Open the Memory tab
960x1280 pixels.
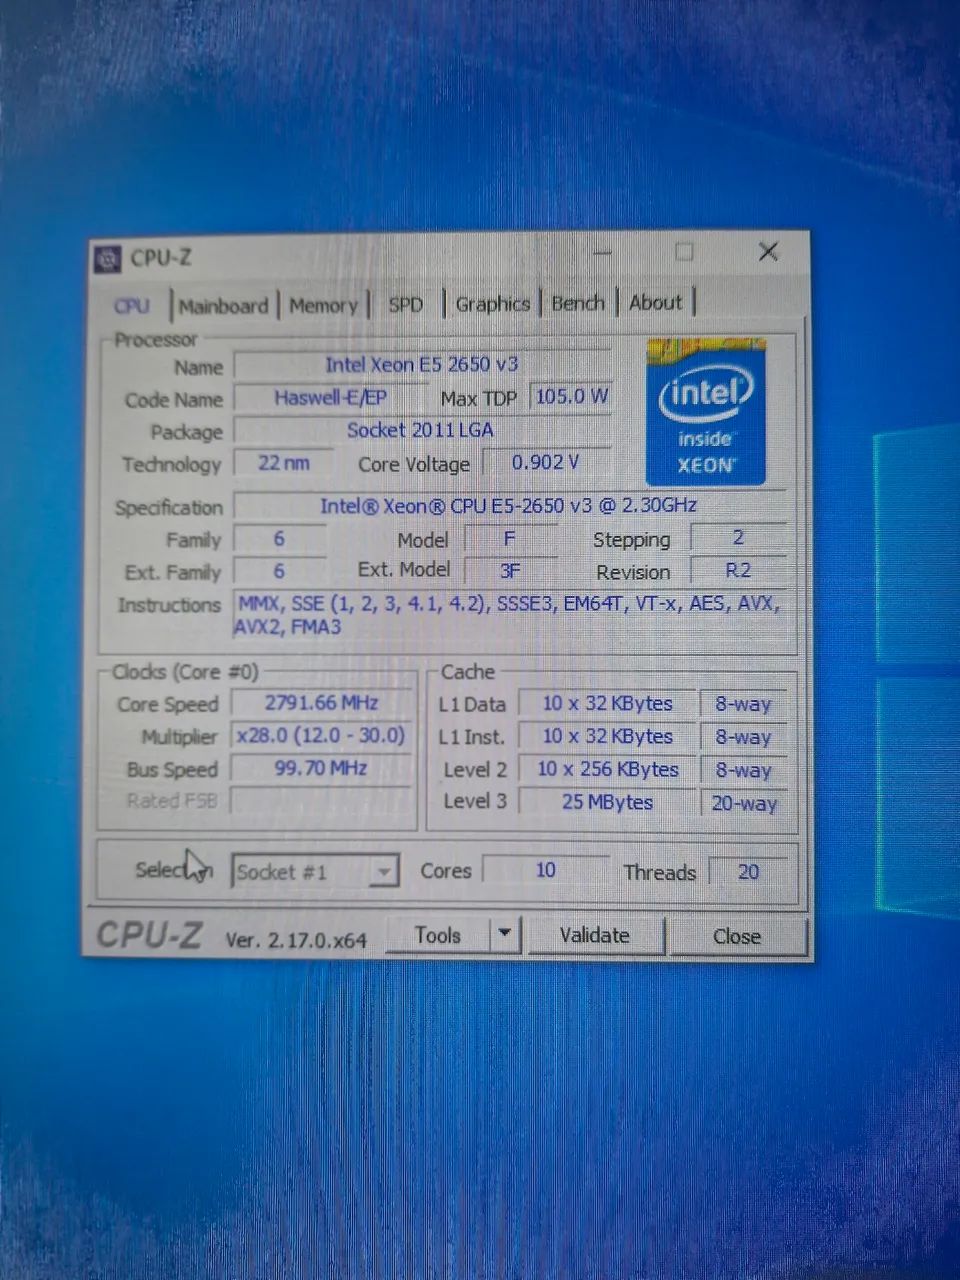coord(323,305)
